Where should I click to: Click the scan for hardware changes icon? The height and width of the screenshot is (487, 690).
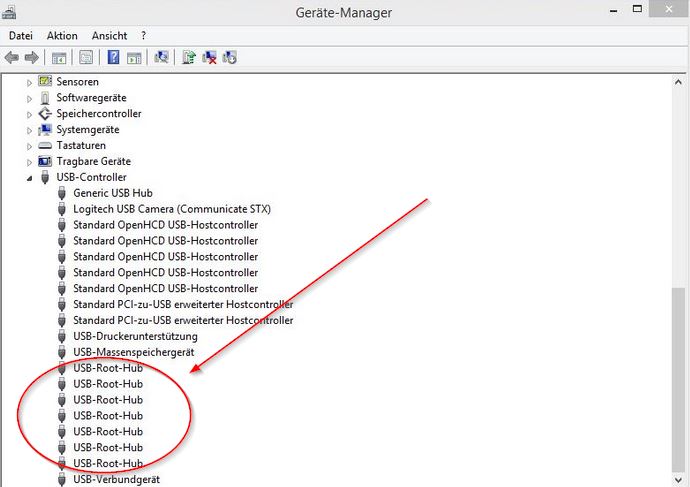(x=161, y=58)
